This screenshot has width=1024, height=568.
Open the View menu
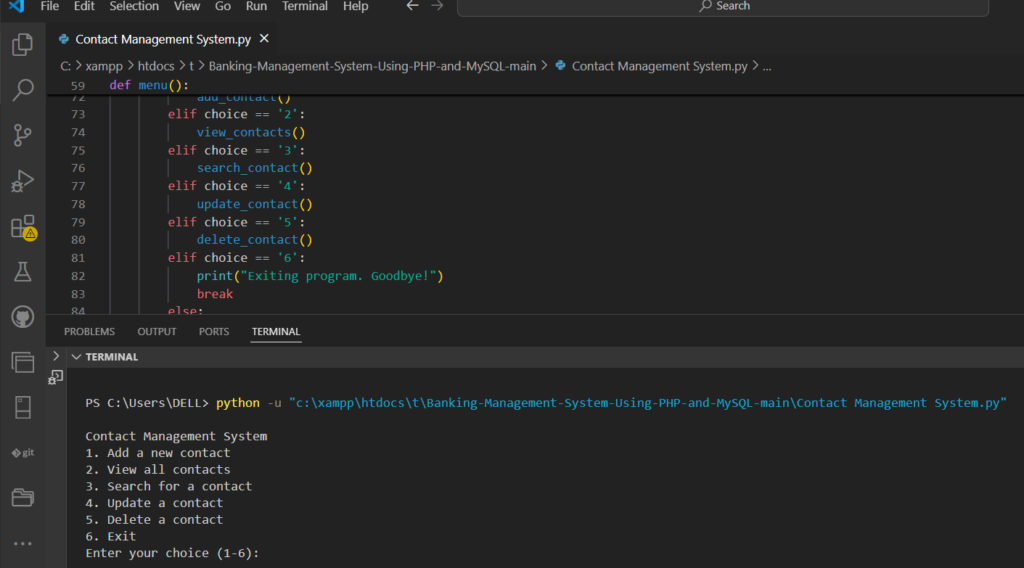(187, 6)
